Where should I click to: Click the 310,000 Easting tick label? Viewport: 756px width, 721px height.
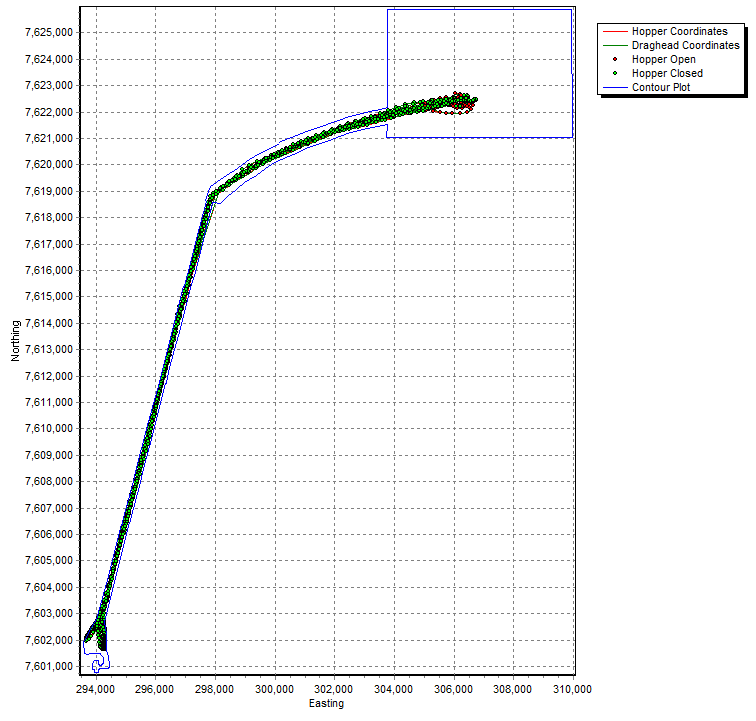pos(573,689)
